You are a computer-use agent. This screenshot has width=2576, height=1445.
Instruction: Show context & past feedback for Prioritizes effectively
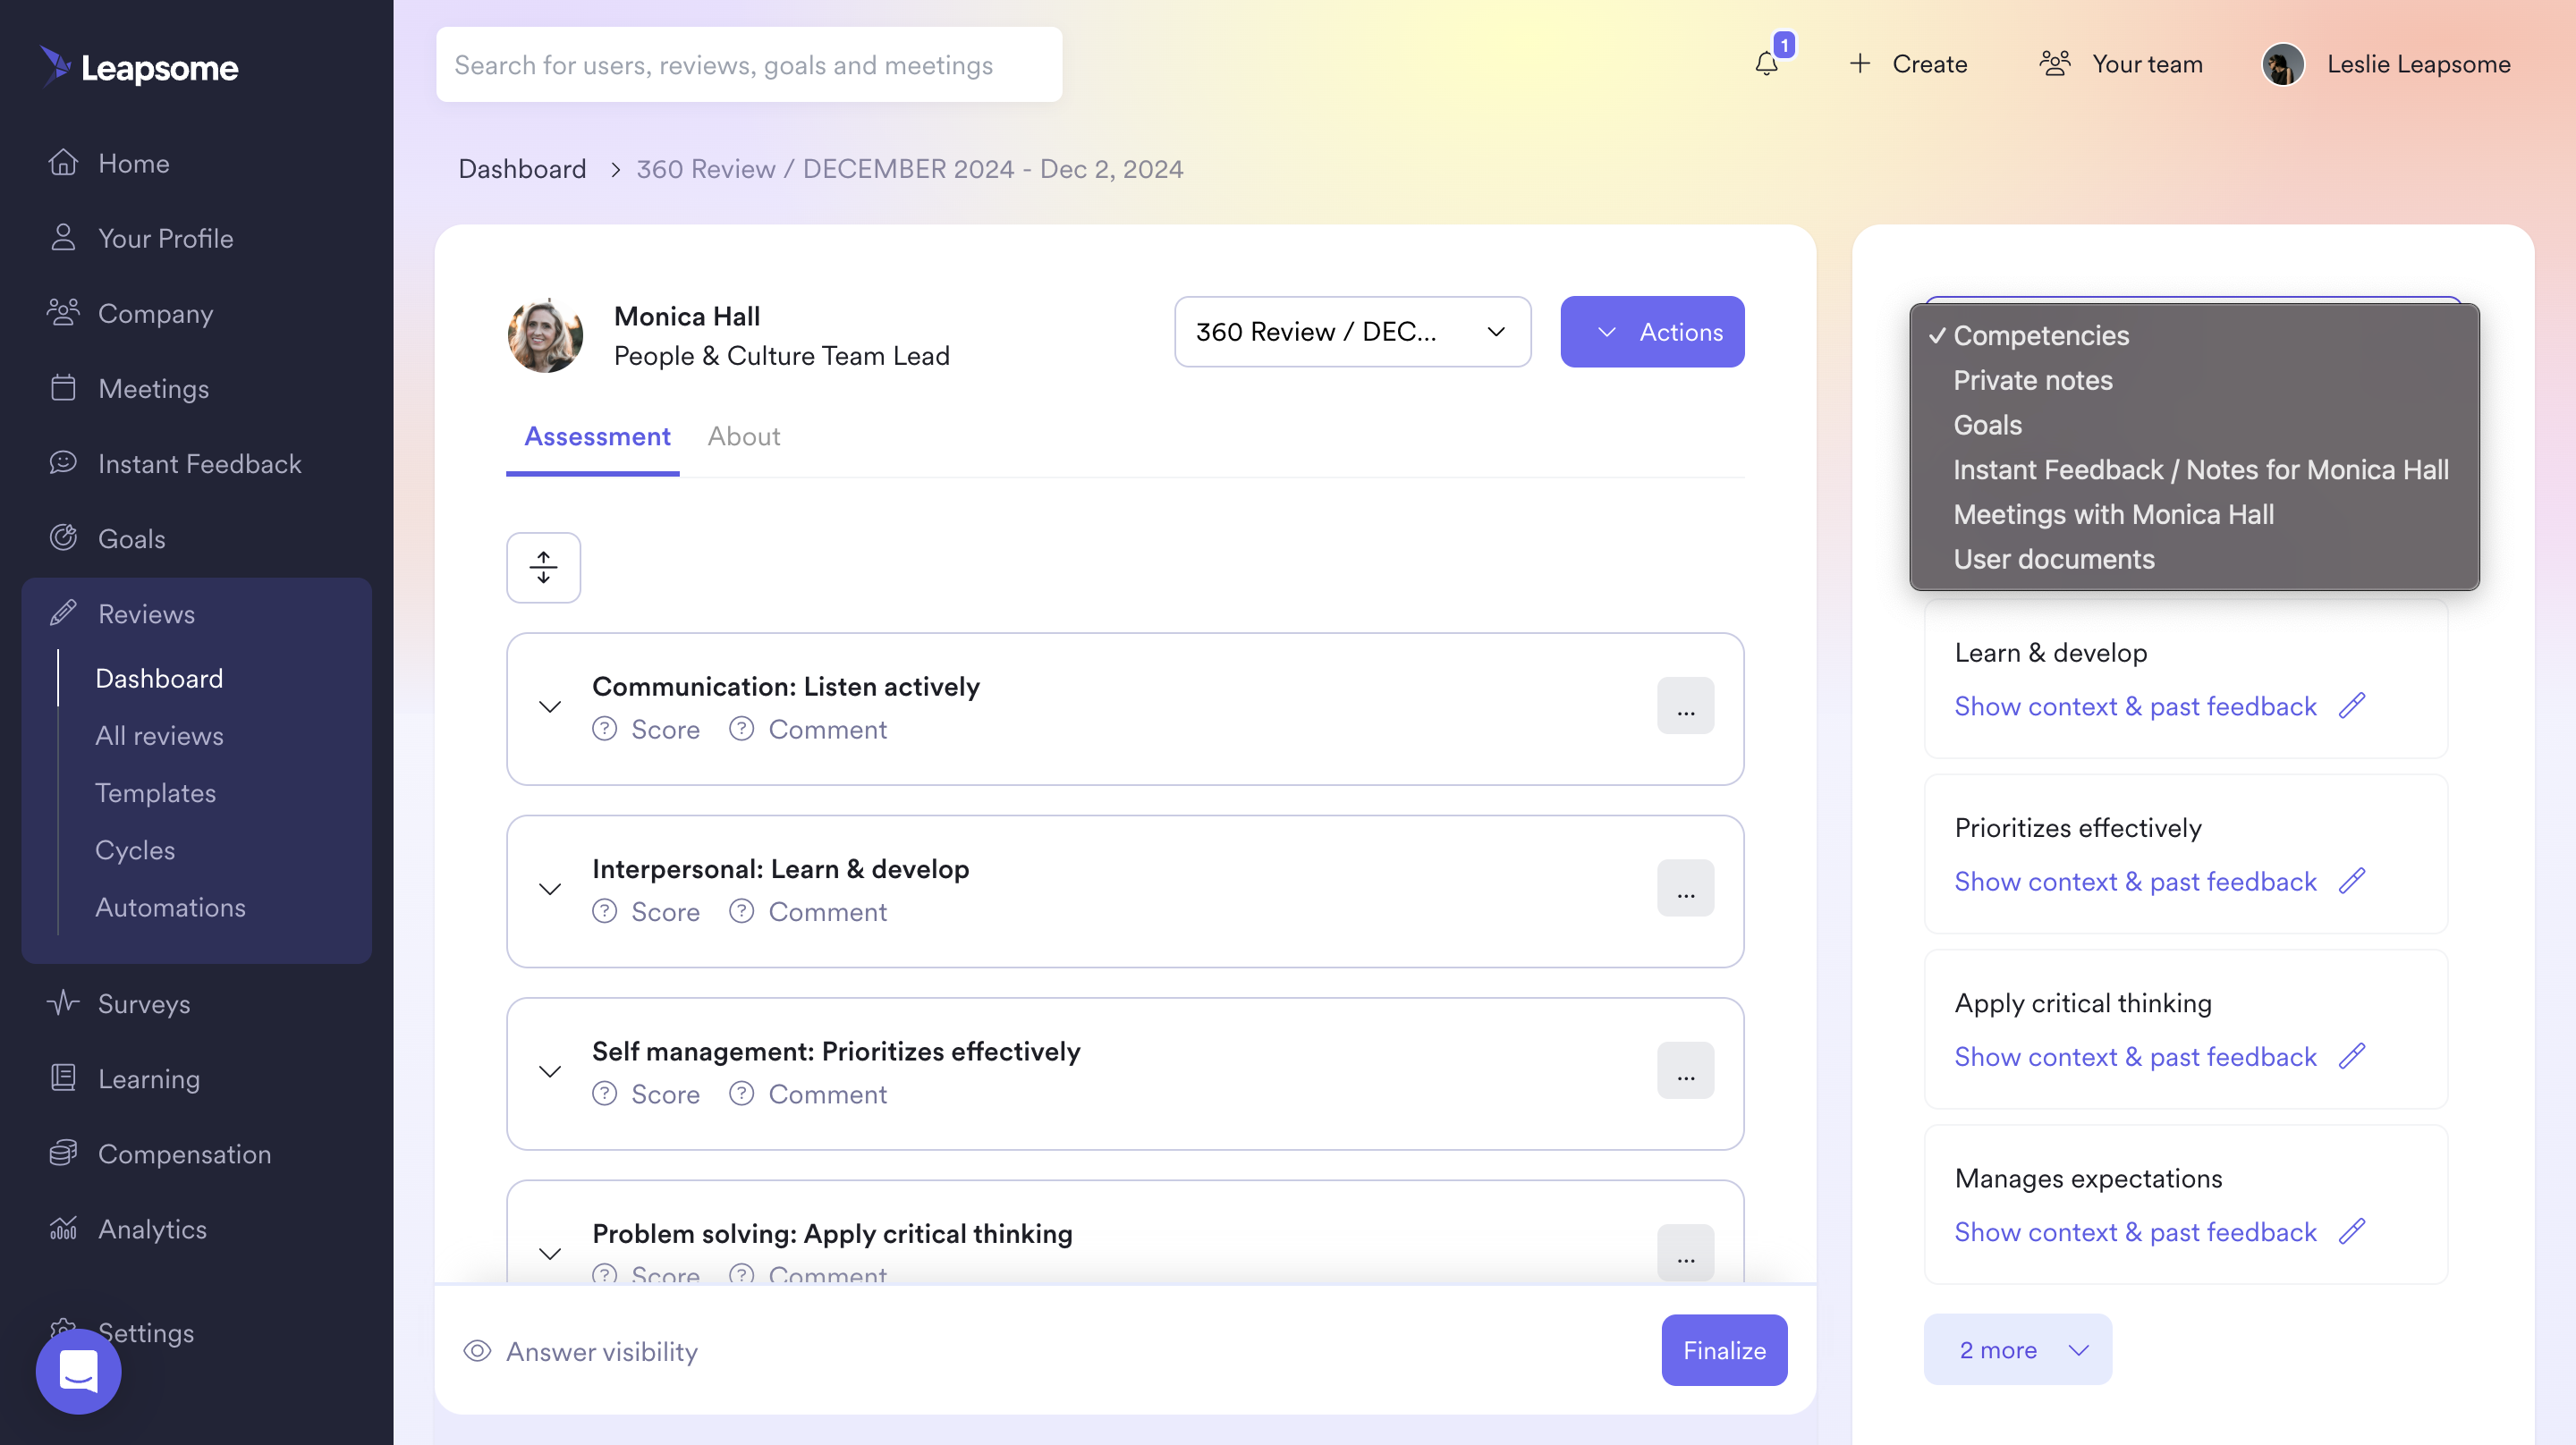(2135, 881)
